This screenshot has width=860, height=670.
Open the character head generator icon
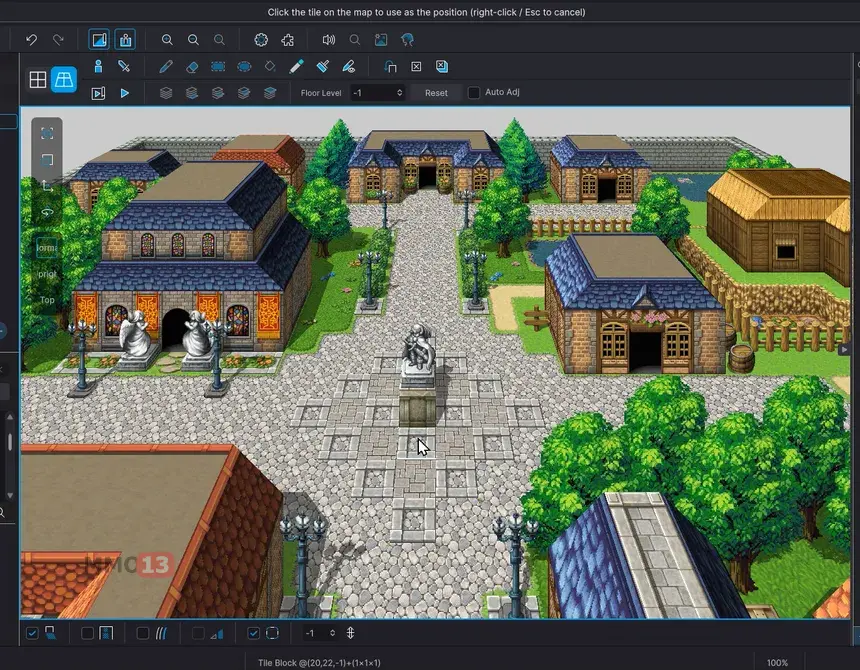click(x=408, y=39)
